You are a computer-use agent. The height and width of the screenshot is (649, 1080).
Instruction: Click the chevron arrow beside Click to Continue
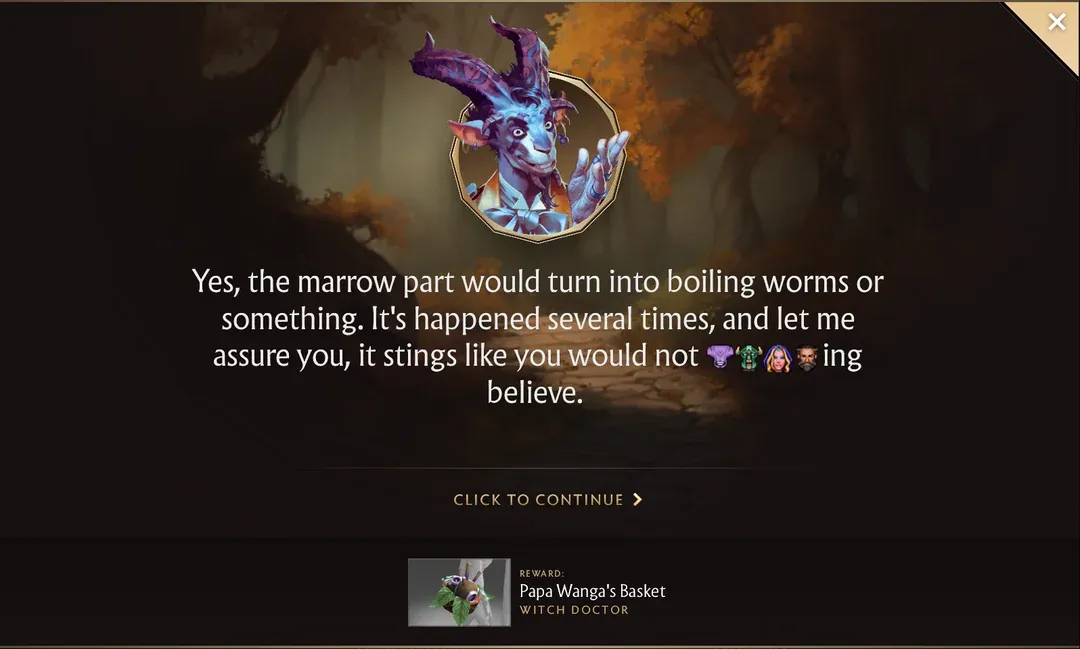tap(637, 499)
